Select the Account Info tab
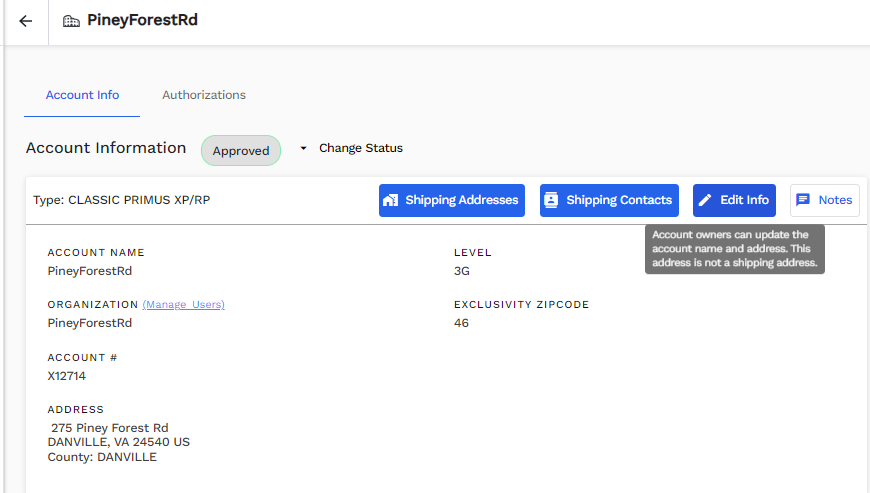This screenshot has height=493, width=870. [82, 95]
